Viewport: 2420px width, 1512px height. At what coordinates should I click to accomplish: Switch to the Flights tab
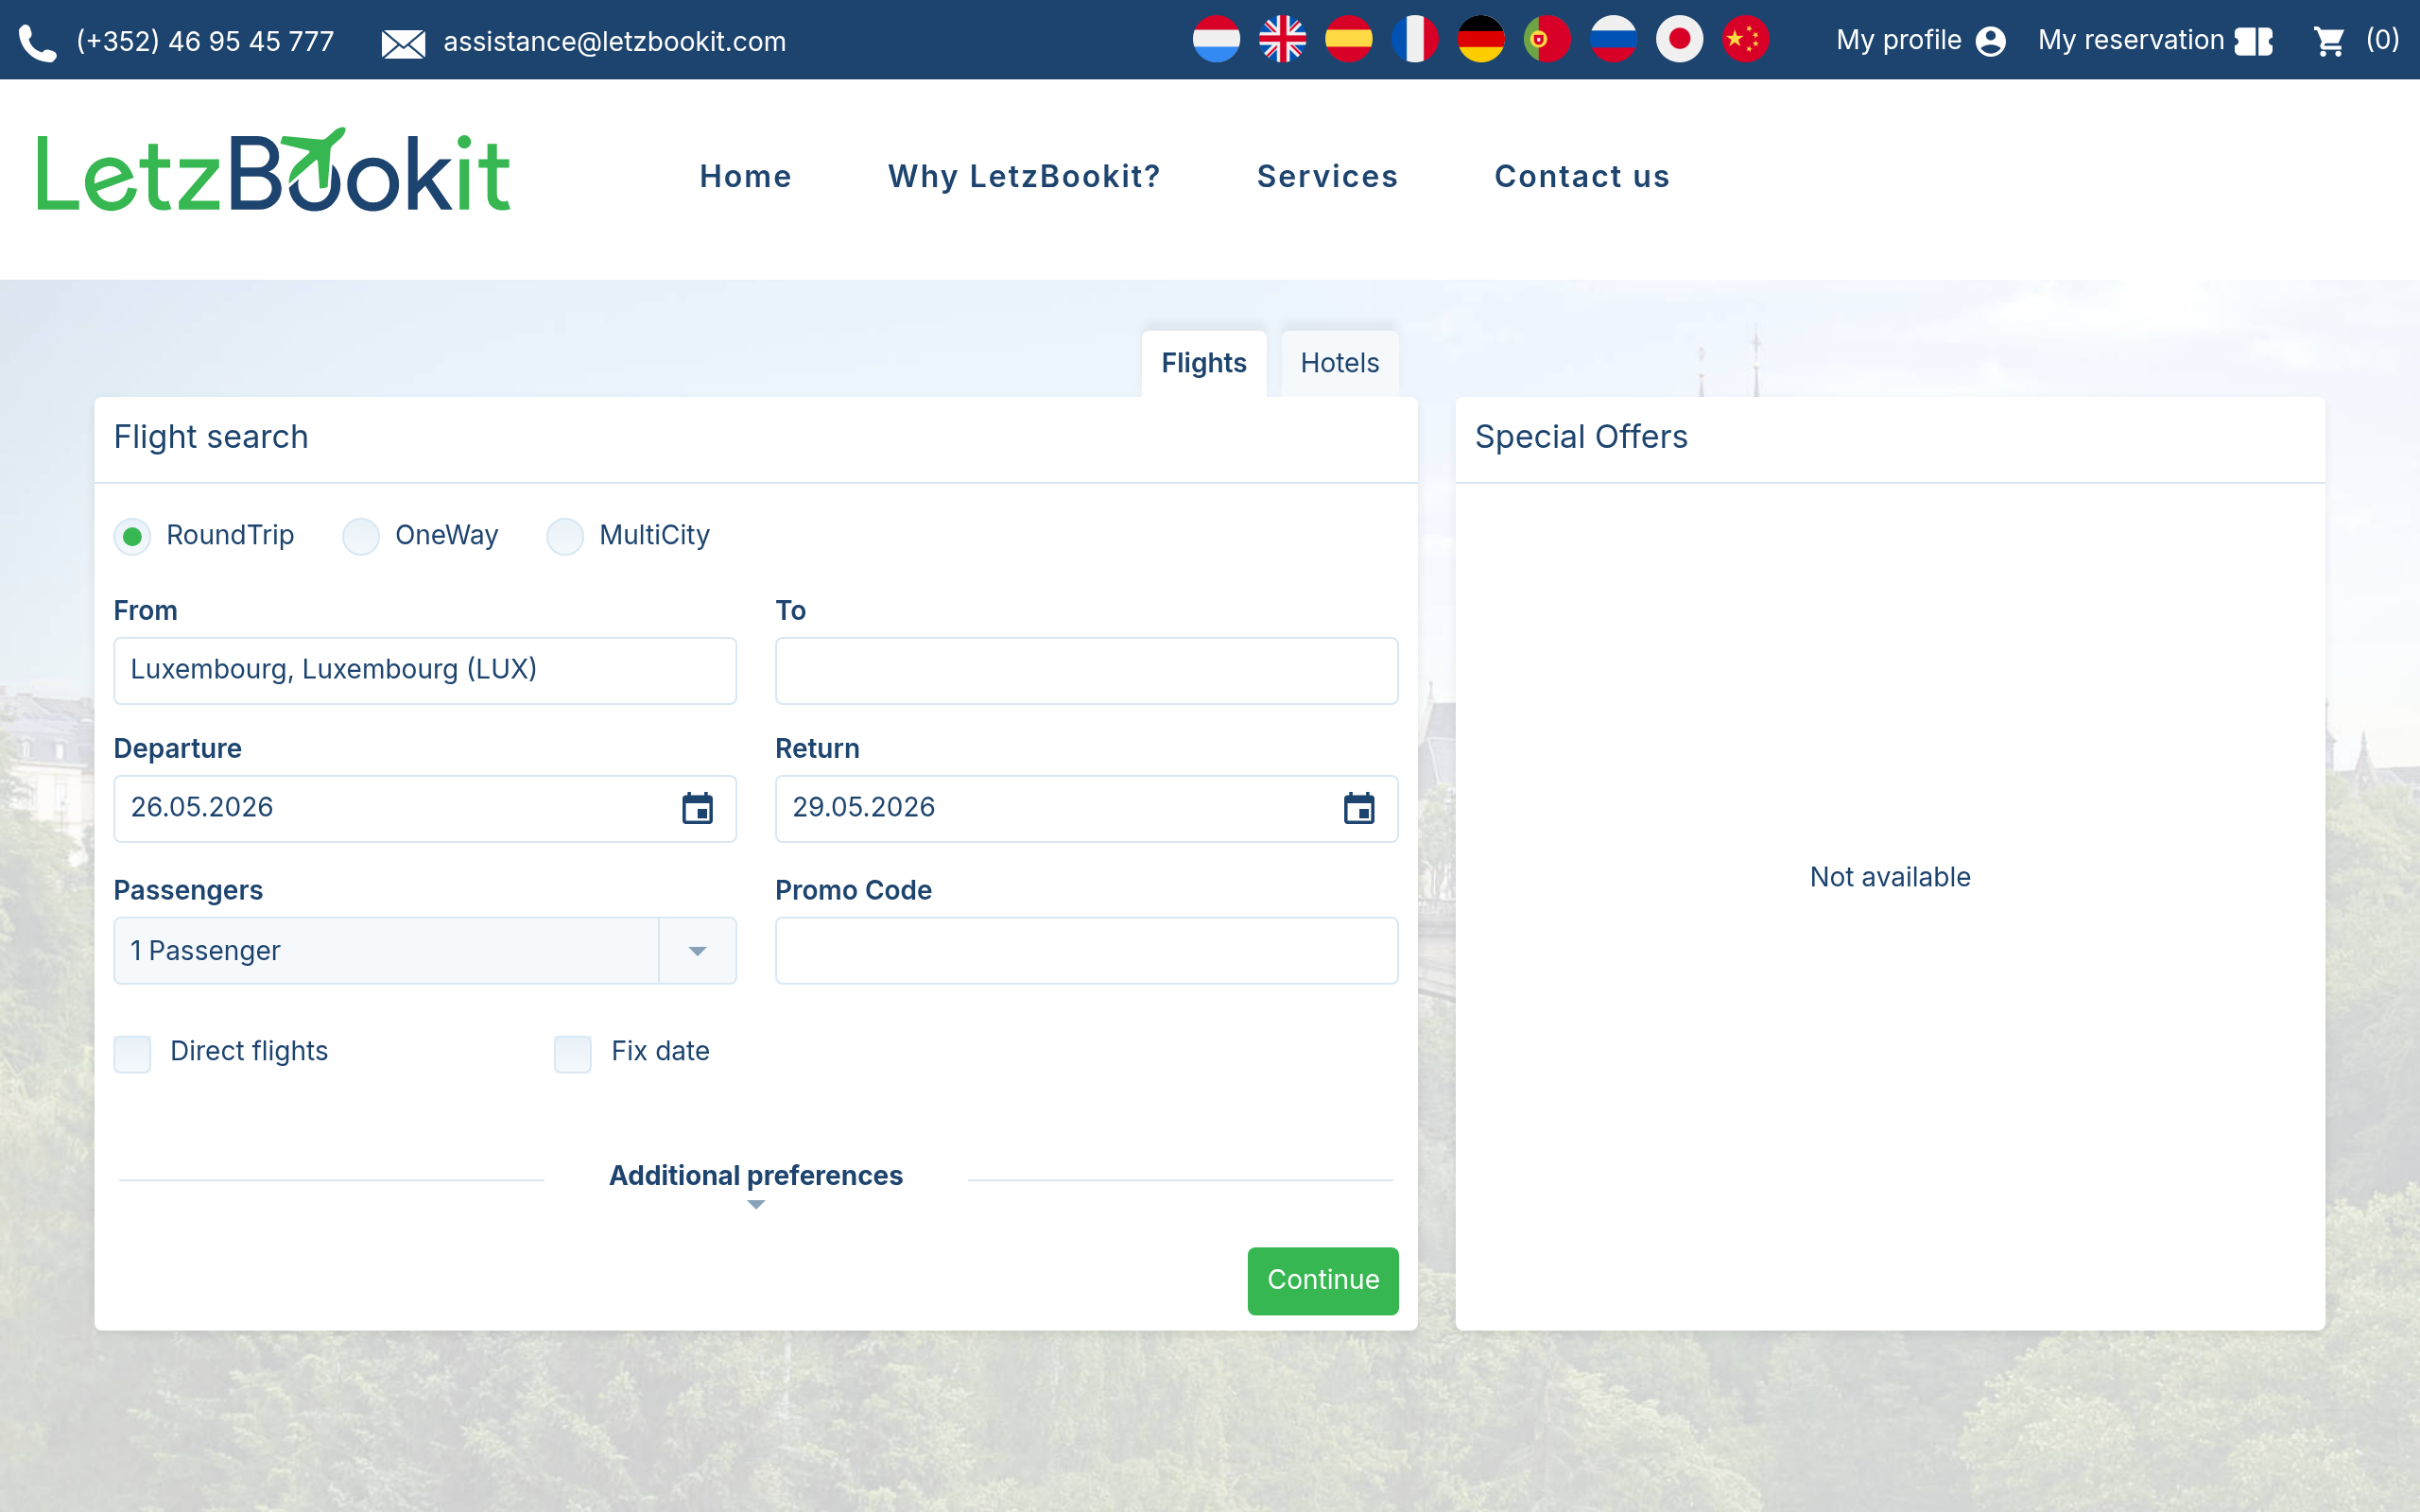[1204, 363]
